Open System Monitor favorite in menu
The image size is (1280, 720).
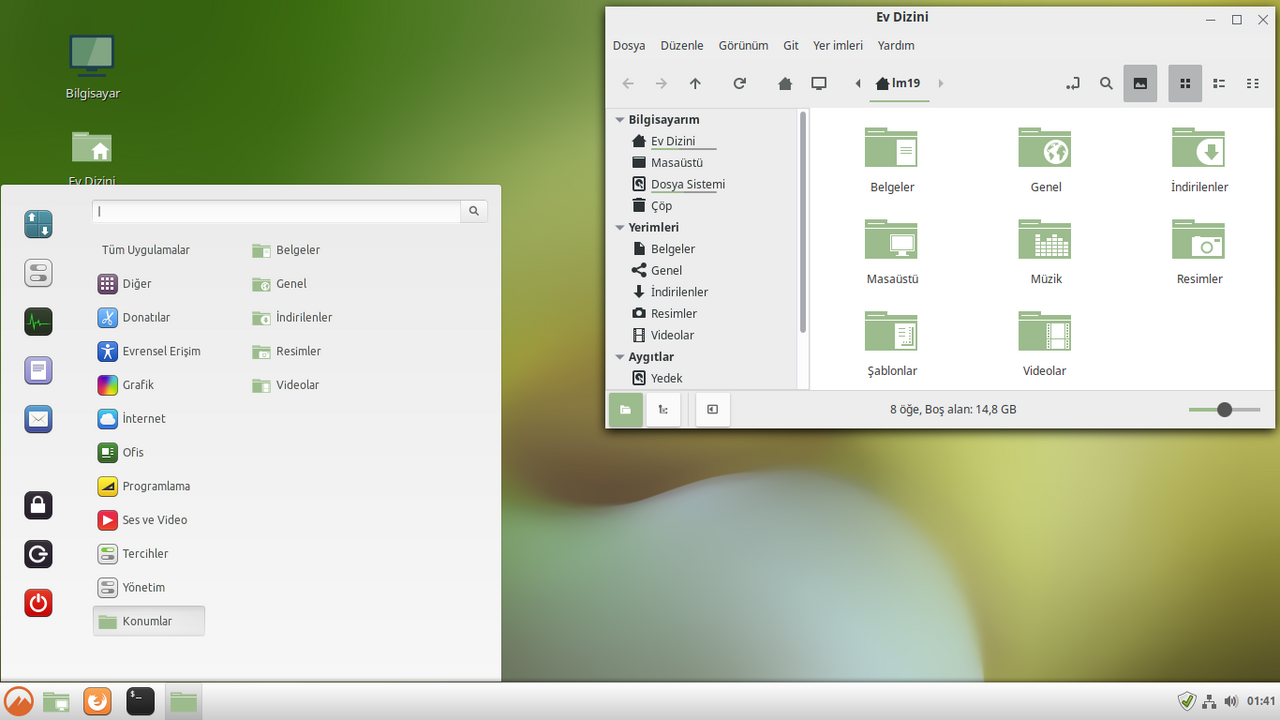point(38,322)
